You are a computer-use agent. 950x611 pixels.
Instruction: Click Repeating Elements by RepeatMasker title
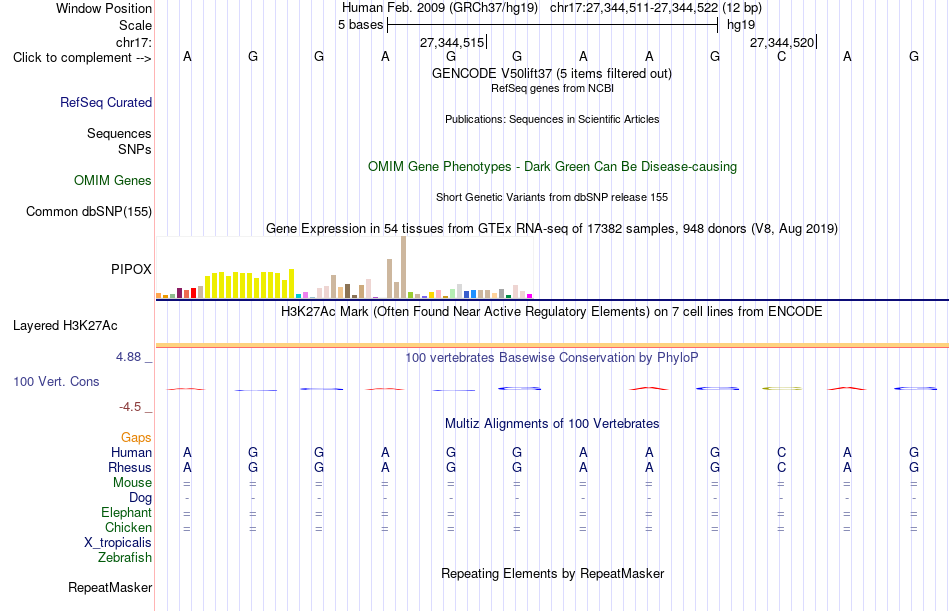point(553,573)
